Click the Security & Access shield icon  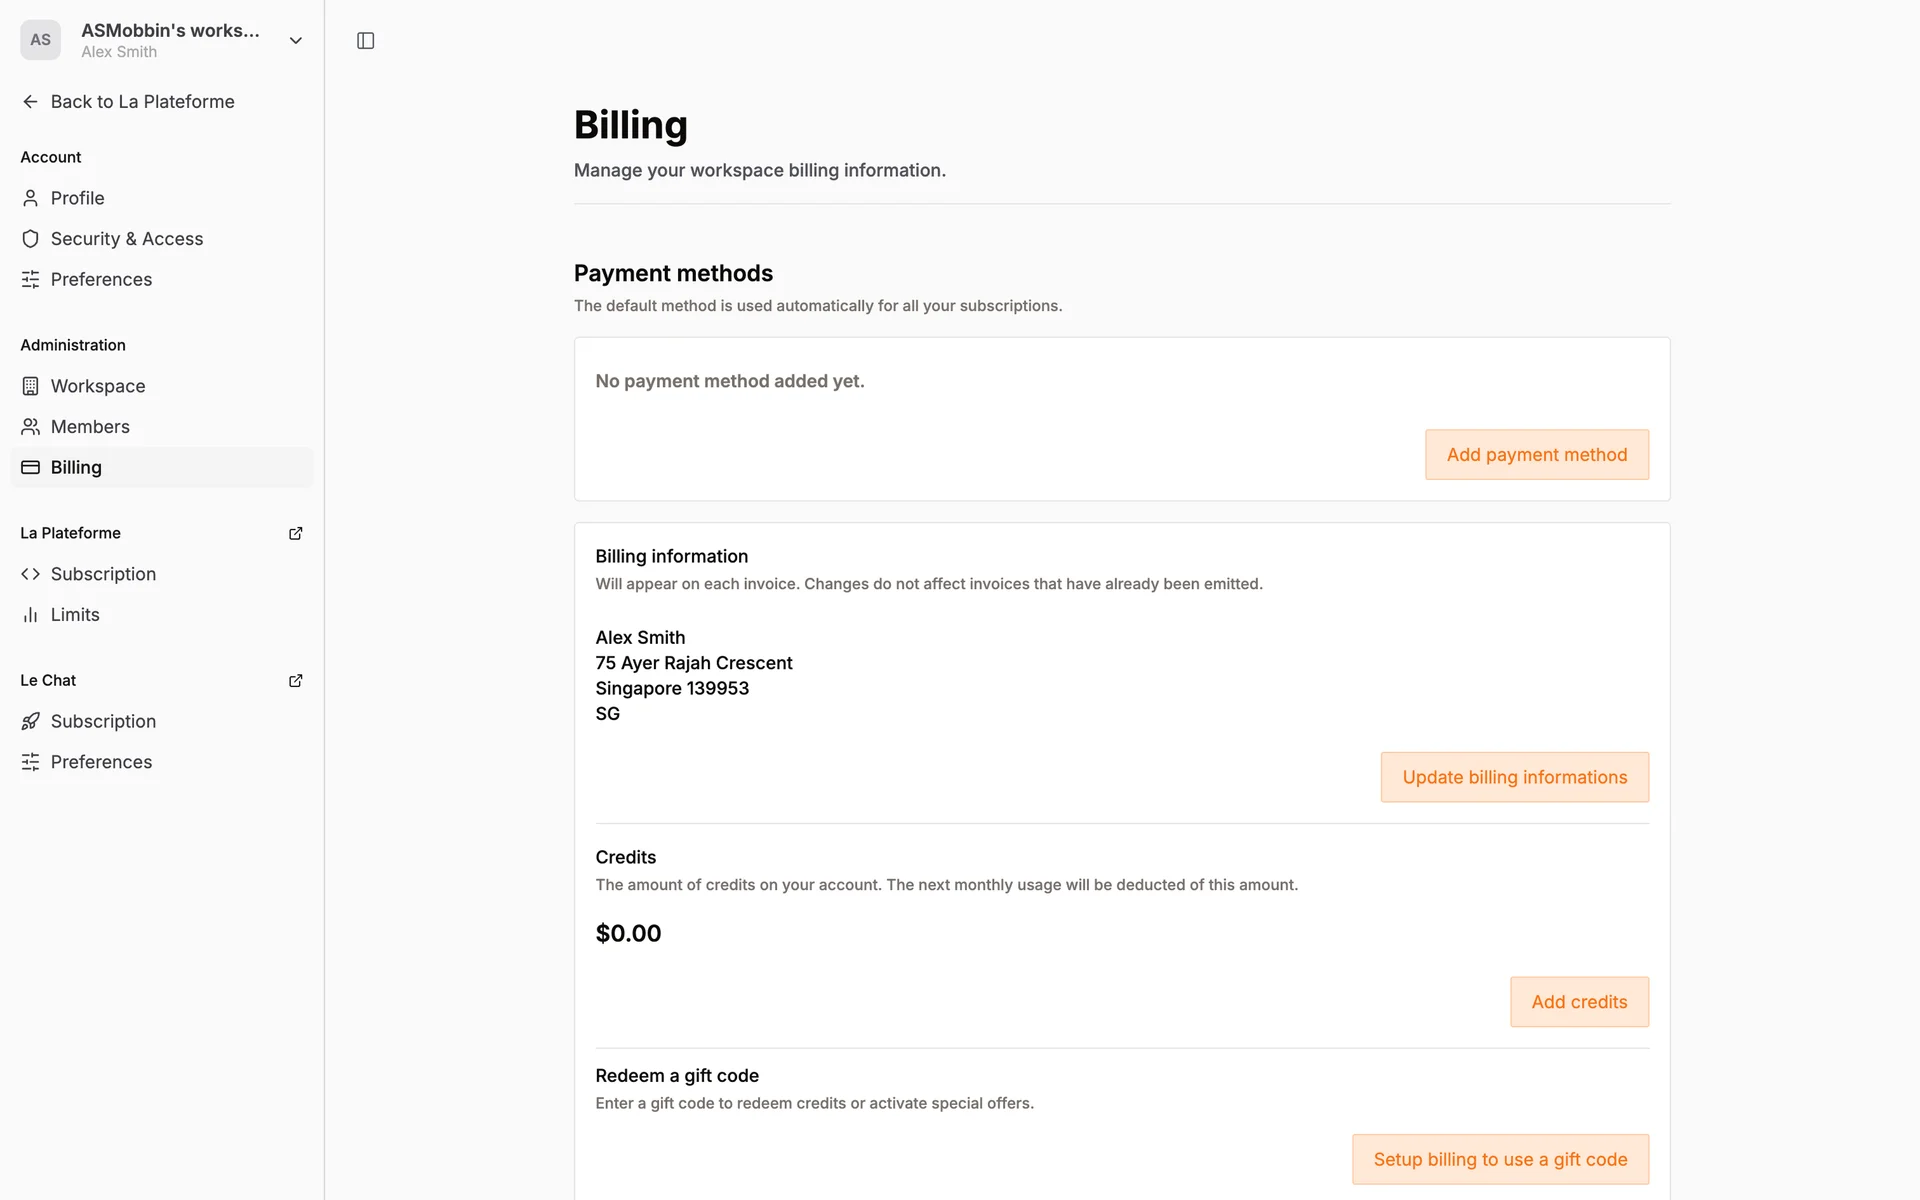click(30, 239)
